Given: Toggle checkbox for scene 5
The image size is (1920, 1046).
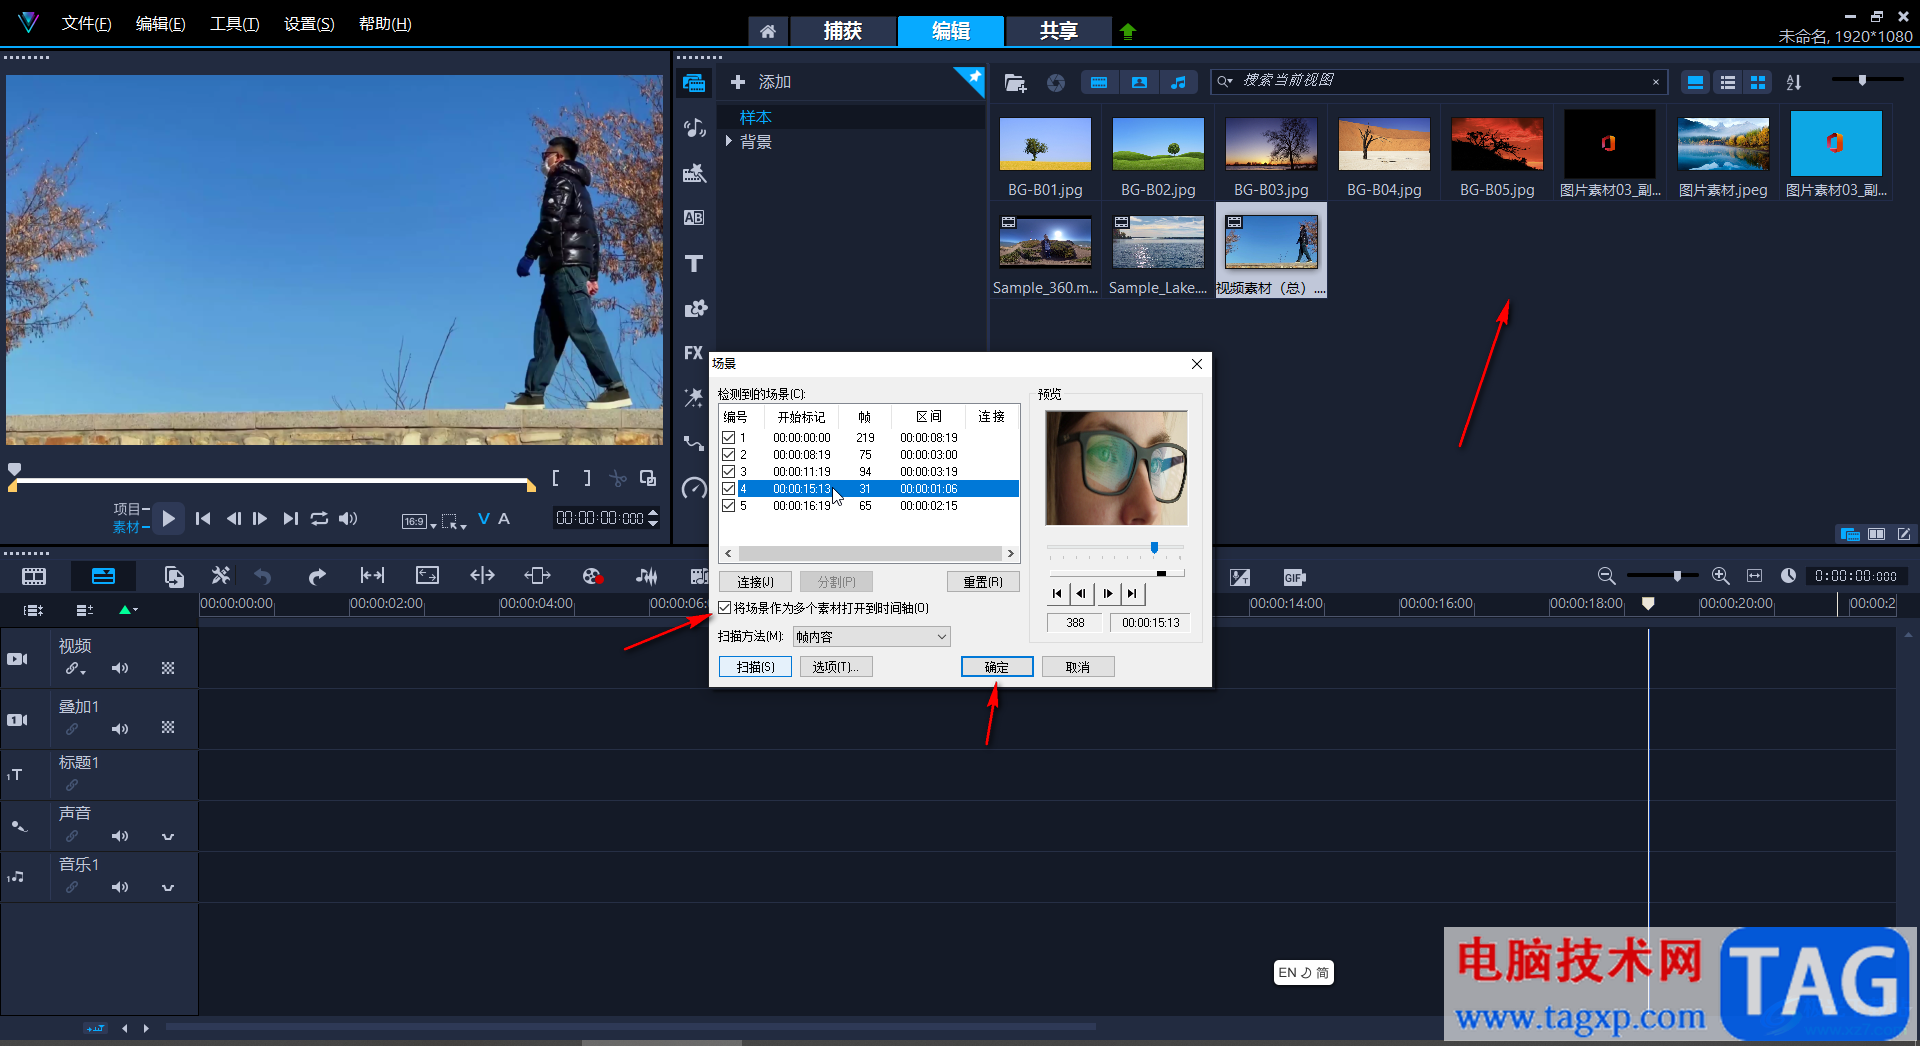Looking at the screenshot, I should pyautogui.click(x=728, y=506).
